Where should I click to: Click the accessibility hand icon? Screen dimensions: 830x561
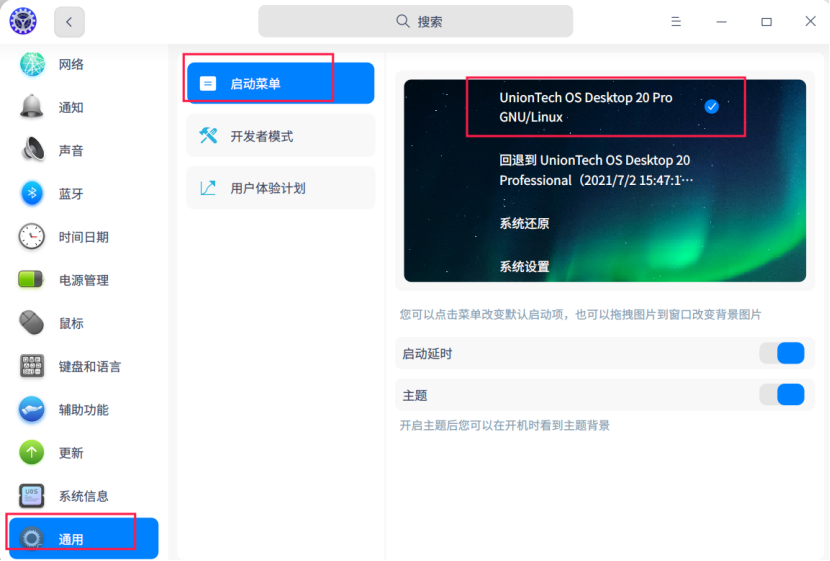click(32, 409)
